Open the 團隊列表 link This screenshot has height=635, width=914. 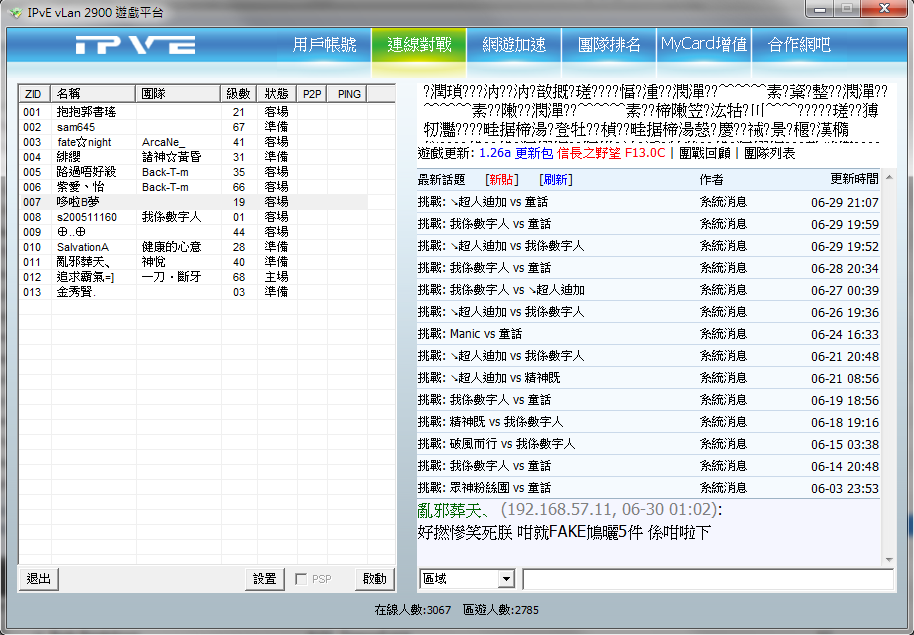(769, 153)
